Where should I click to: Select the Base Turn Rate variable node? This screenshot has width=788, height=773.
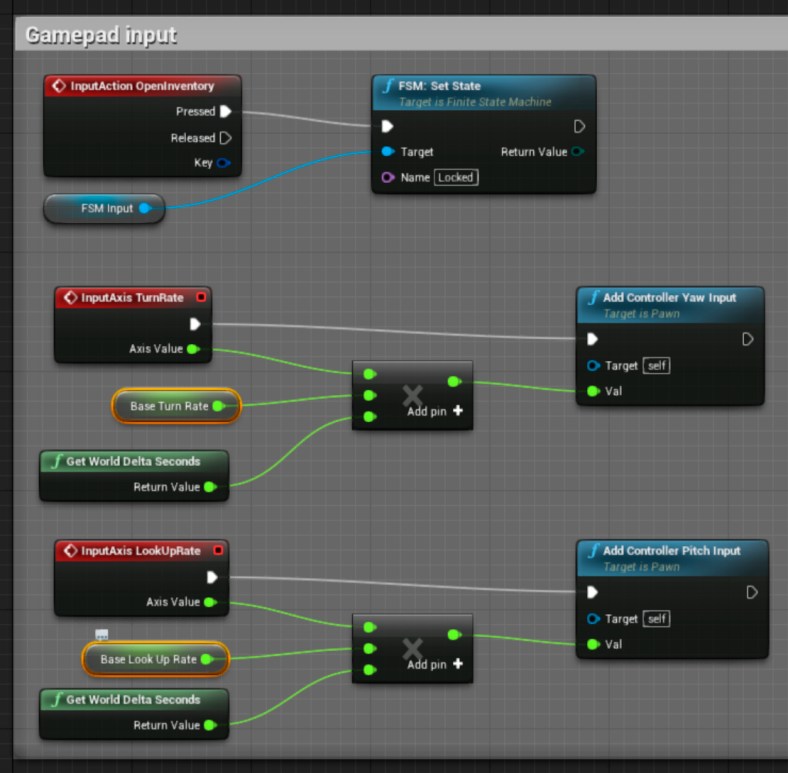(168, 406)
